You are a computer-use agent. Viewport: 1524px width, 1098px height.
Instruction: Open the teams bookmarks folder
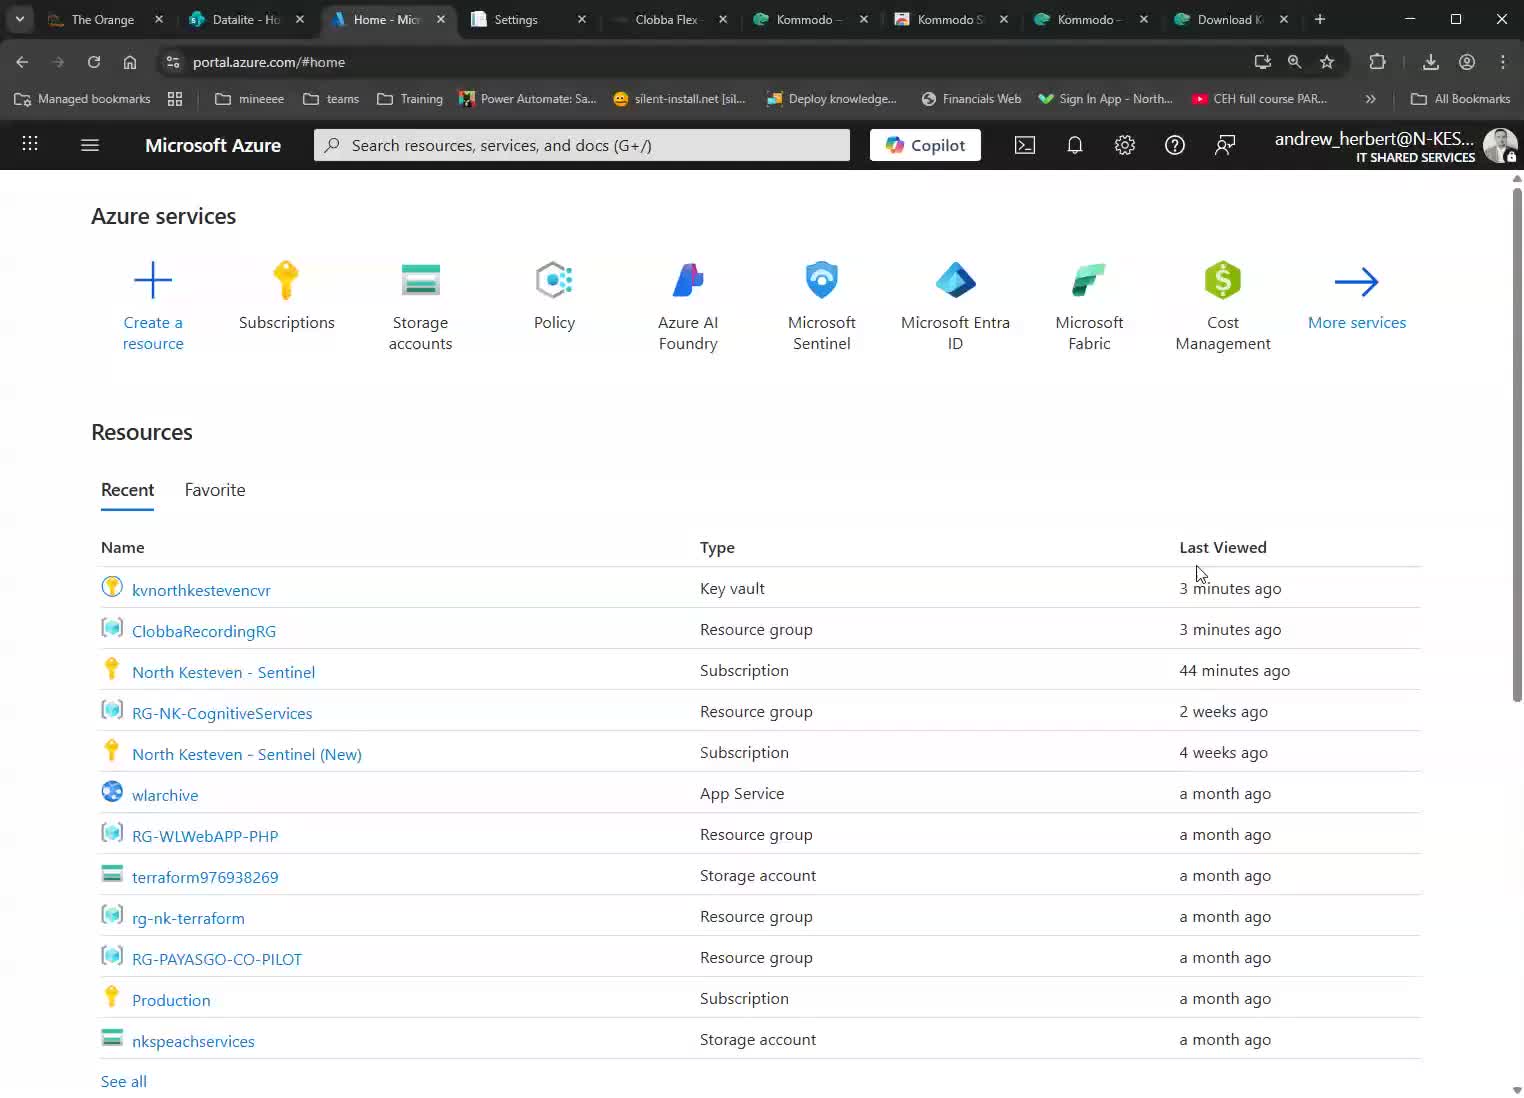331,99
